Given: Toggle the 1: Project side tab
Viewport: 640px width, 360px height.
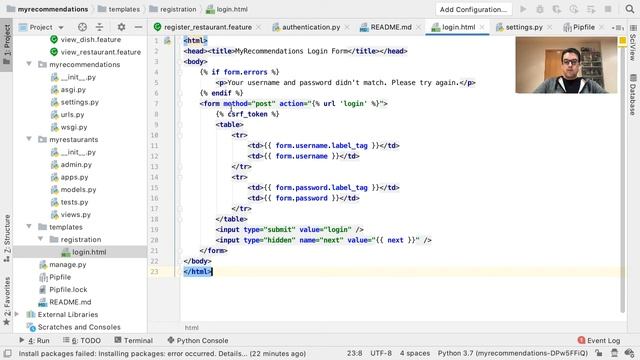Looking at the screenshot, I should pos(7,45).
